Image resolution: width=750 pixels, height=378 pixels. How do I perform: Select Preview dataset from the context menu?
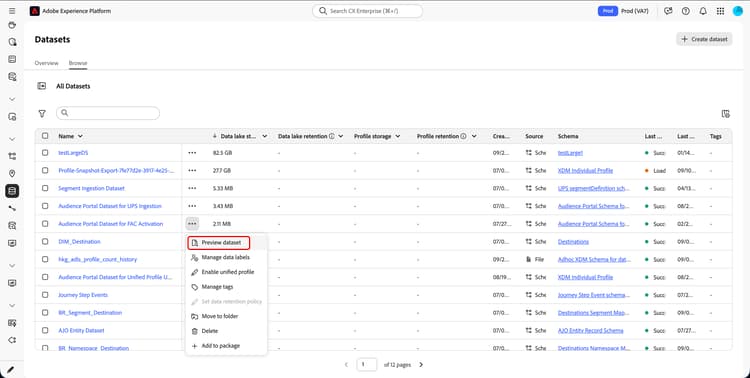(219, 243)
